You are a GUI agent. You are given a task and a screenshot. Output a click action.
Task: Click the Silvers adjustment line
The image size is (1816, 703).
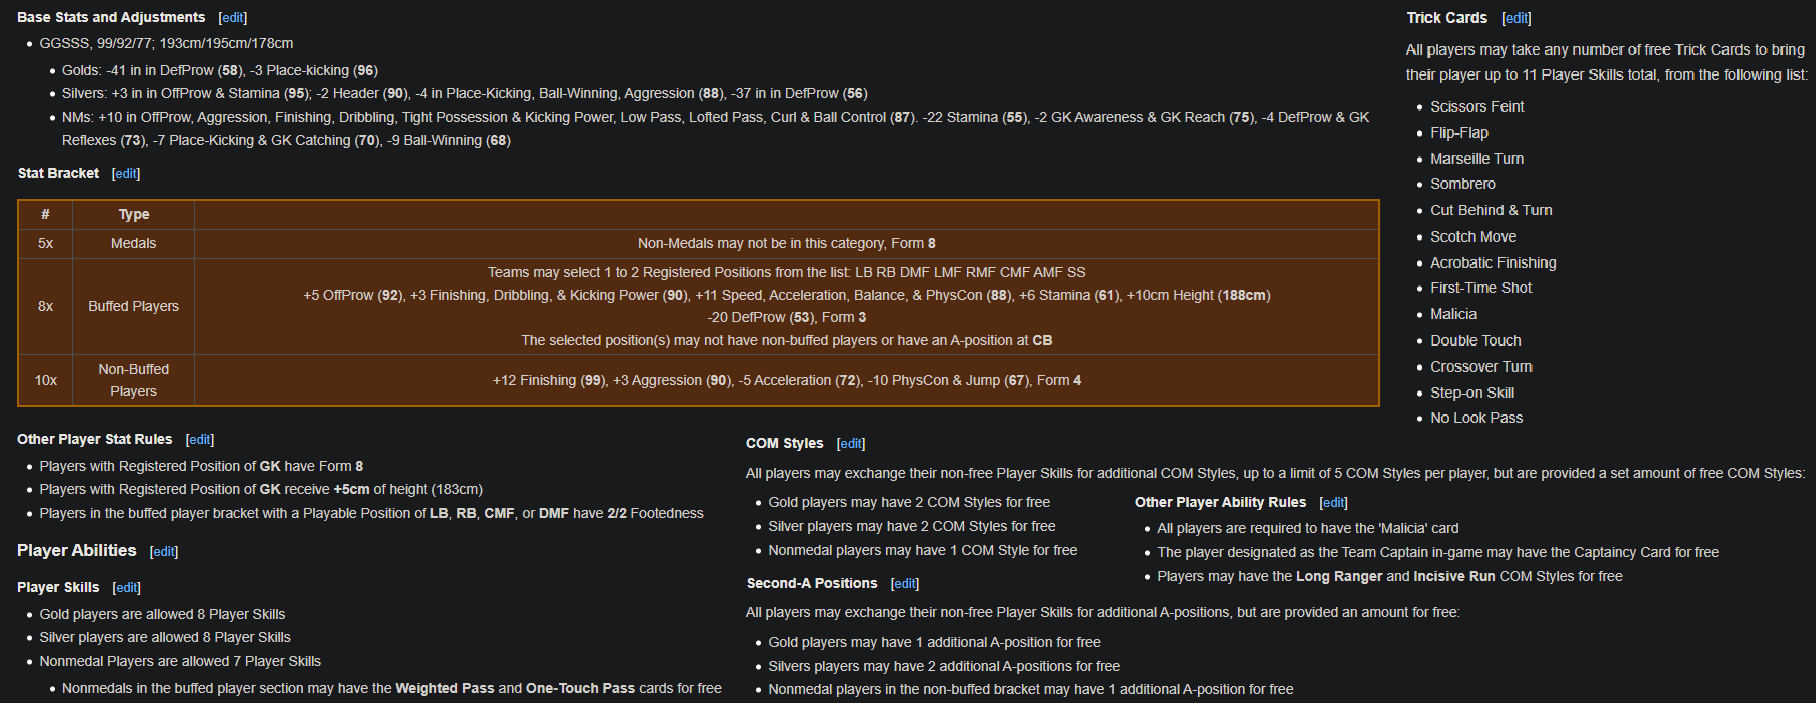[465, 93]
